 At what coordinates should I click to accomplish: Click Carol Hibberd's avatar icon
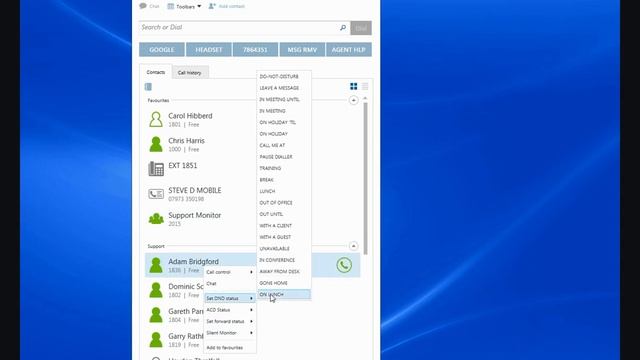156,119
